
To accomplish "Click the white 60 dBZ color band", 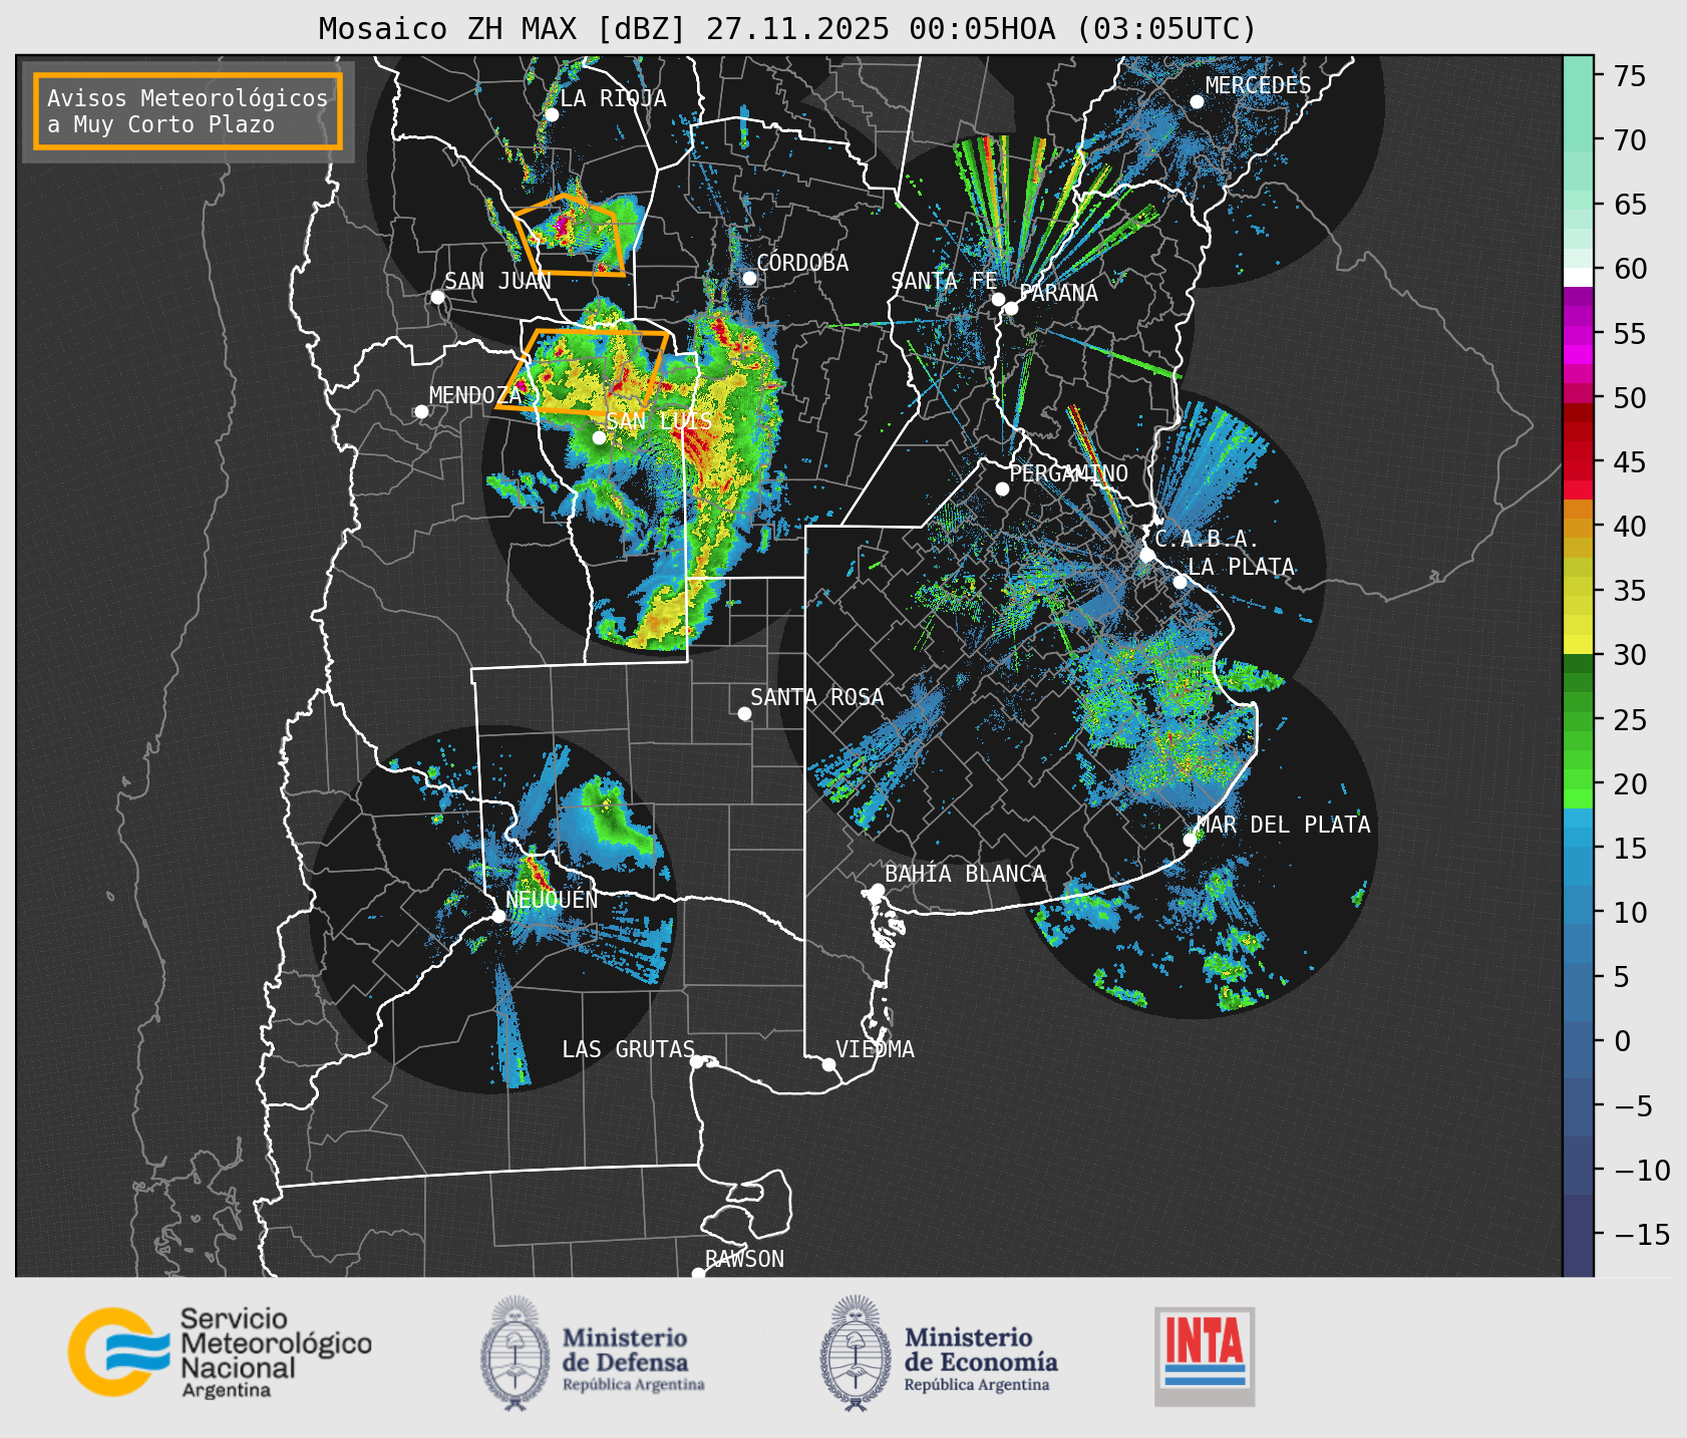I will pyautogui.click(x=1578, y=277).
